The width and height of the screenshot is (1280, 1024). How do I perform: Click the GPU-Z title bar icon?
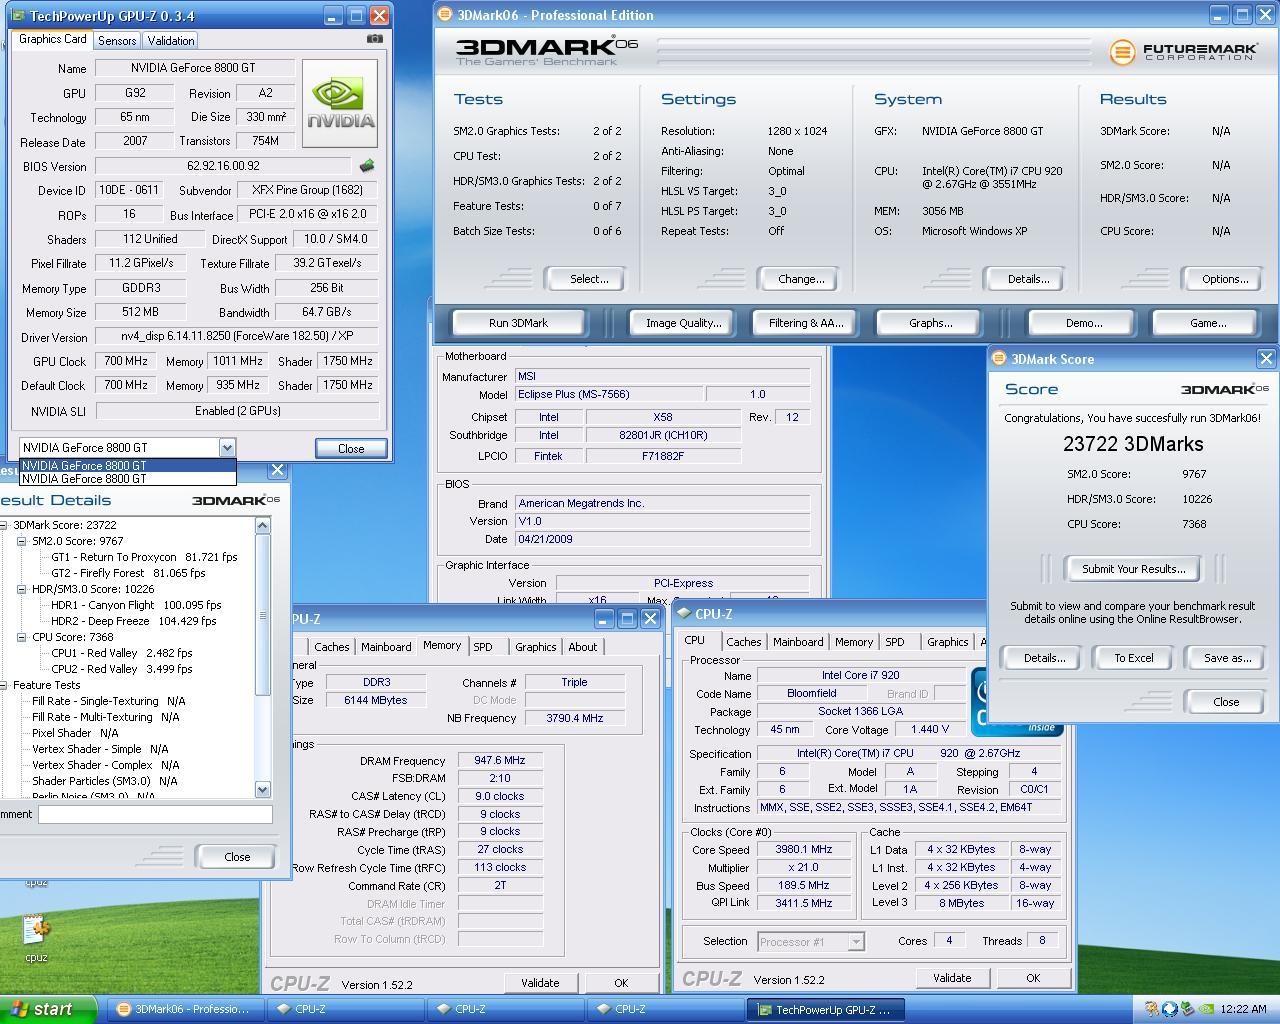pos(18,16)
